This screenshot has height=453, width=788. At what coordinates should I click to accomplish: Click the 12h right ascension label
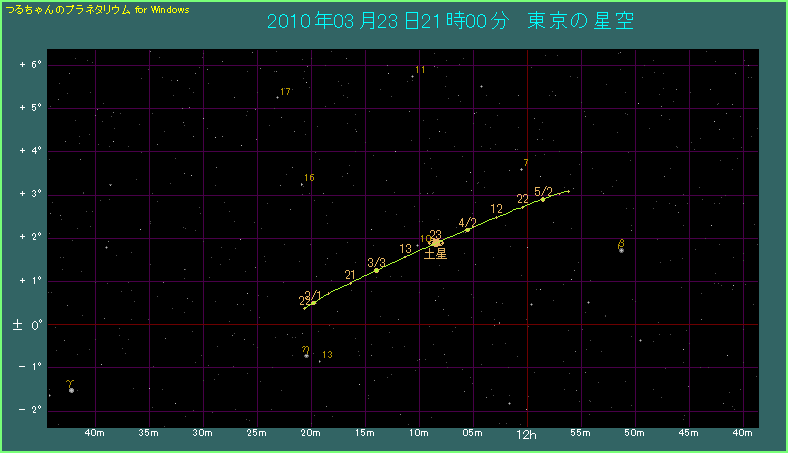tap(526, 435)
